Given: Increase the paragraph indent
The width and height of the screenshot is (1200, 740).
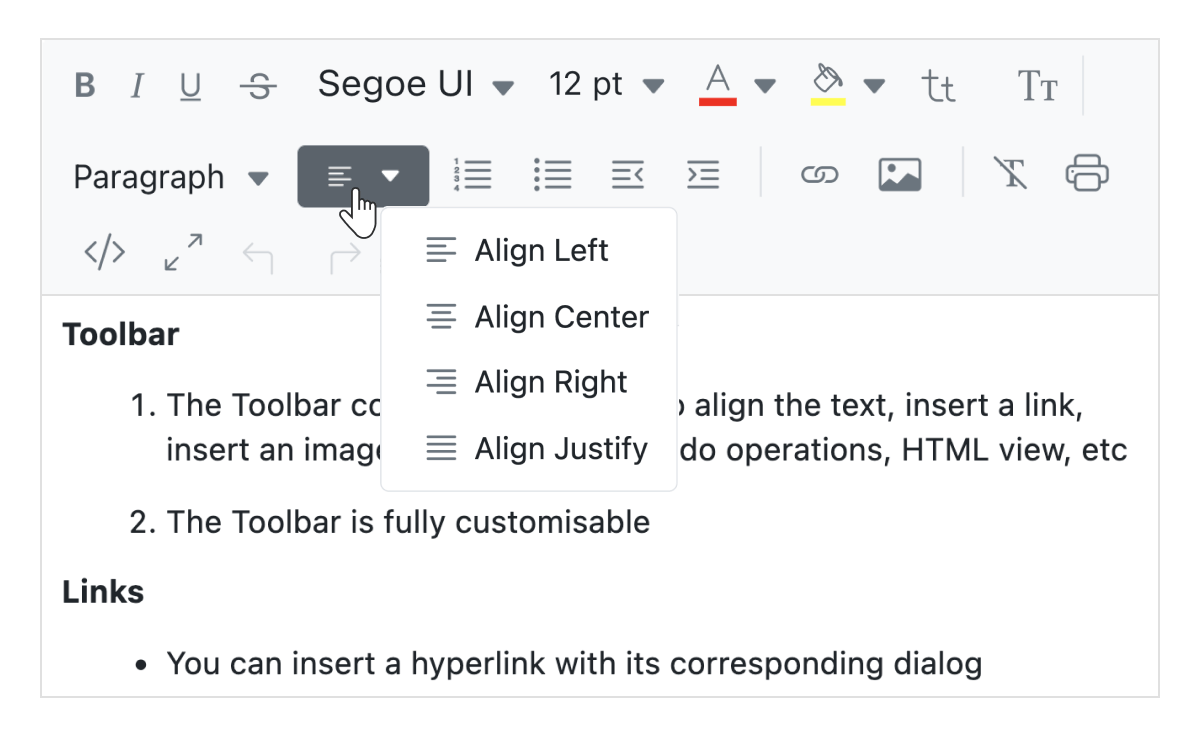Looking at the screenshot, I should click(703, 174).
